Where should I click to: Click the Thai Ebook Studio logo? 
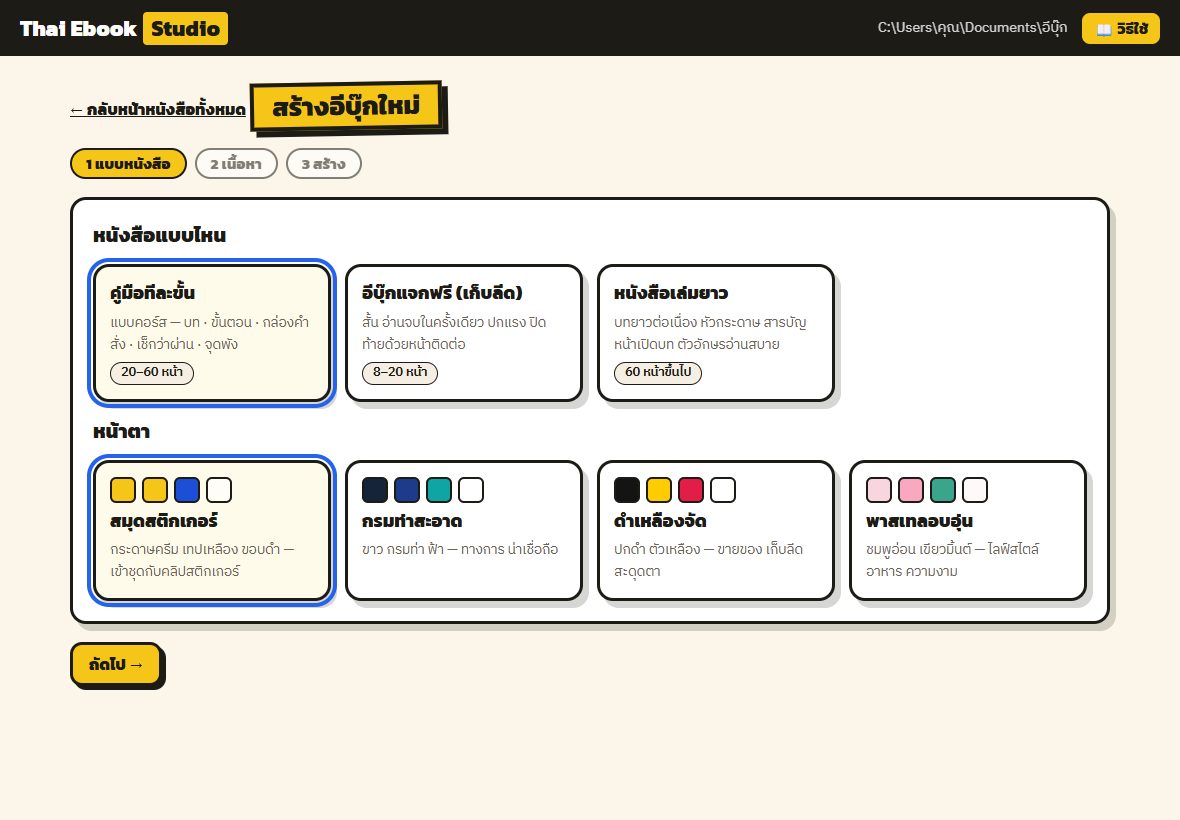[x=123, y=29]
